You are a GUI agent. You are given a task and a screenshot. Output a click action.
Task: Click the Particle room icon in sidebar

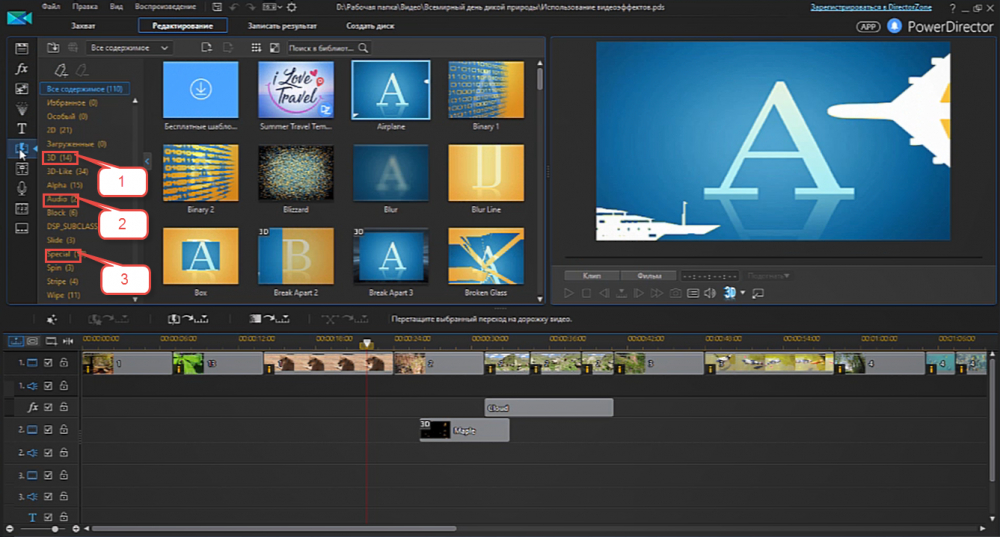point(21,109)
